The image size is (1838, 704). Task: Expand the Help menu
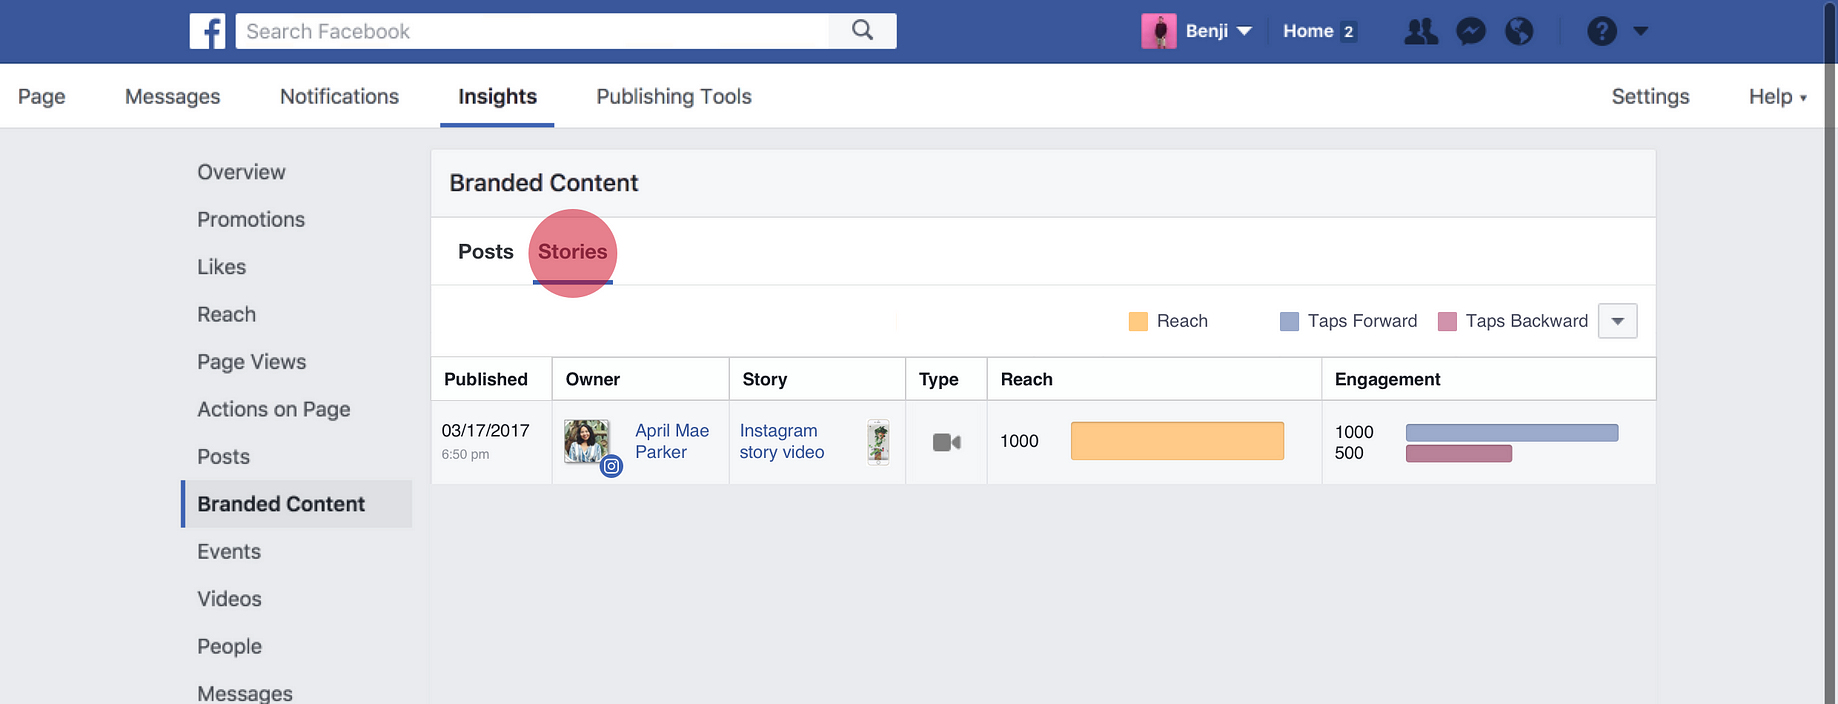(x=1777, y=97)
